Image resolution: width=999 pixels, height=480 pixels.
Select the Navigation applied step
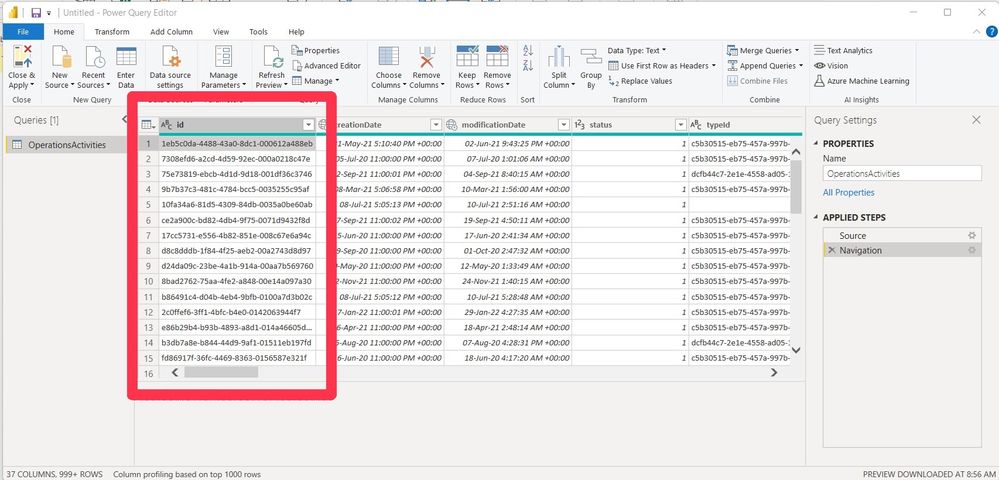[x=902, y=251]
